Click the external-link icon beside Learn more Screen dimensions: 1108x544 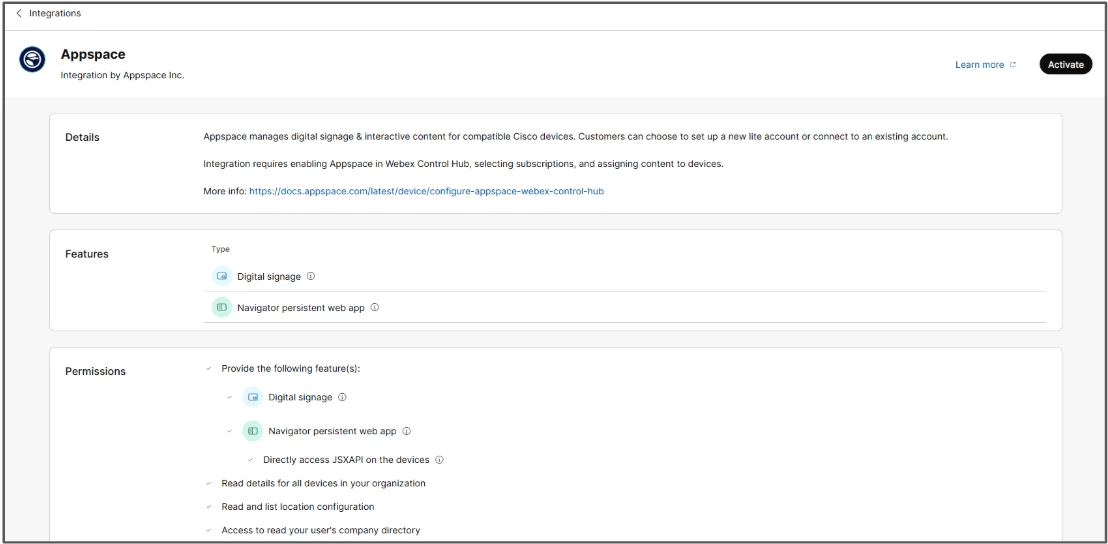(1013, 64)
